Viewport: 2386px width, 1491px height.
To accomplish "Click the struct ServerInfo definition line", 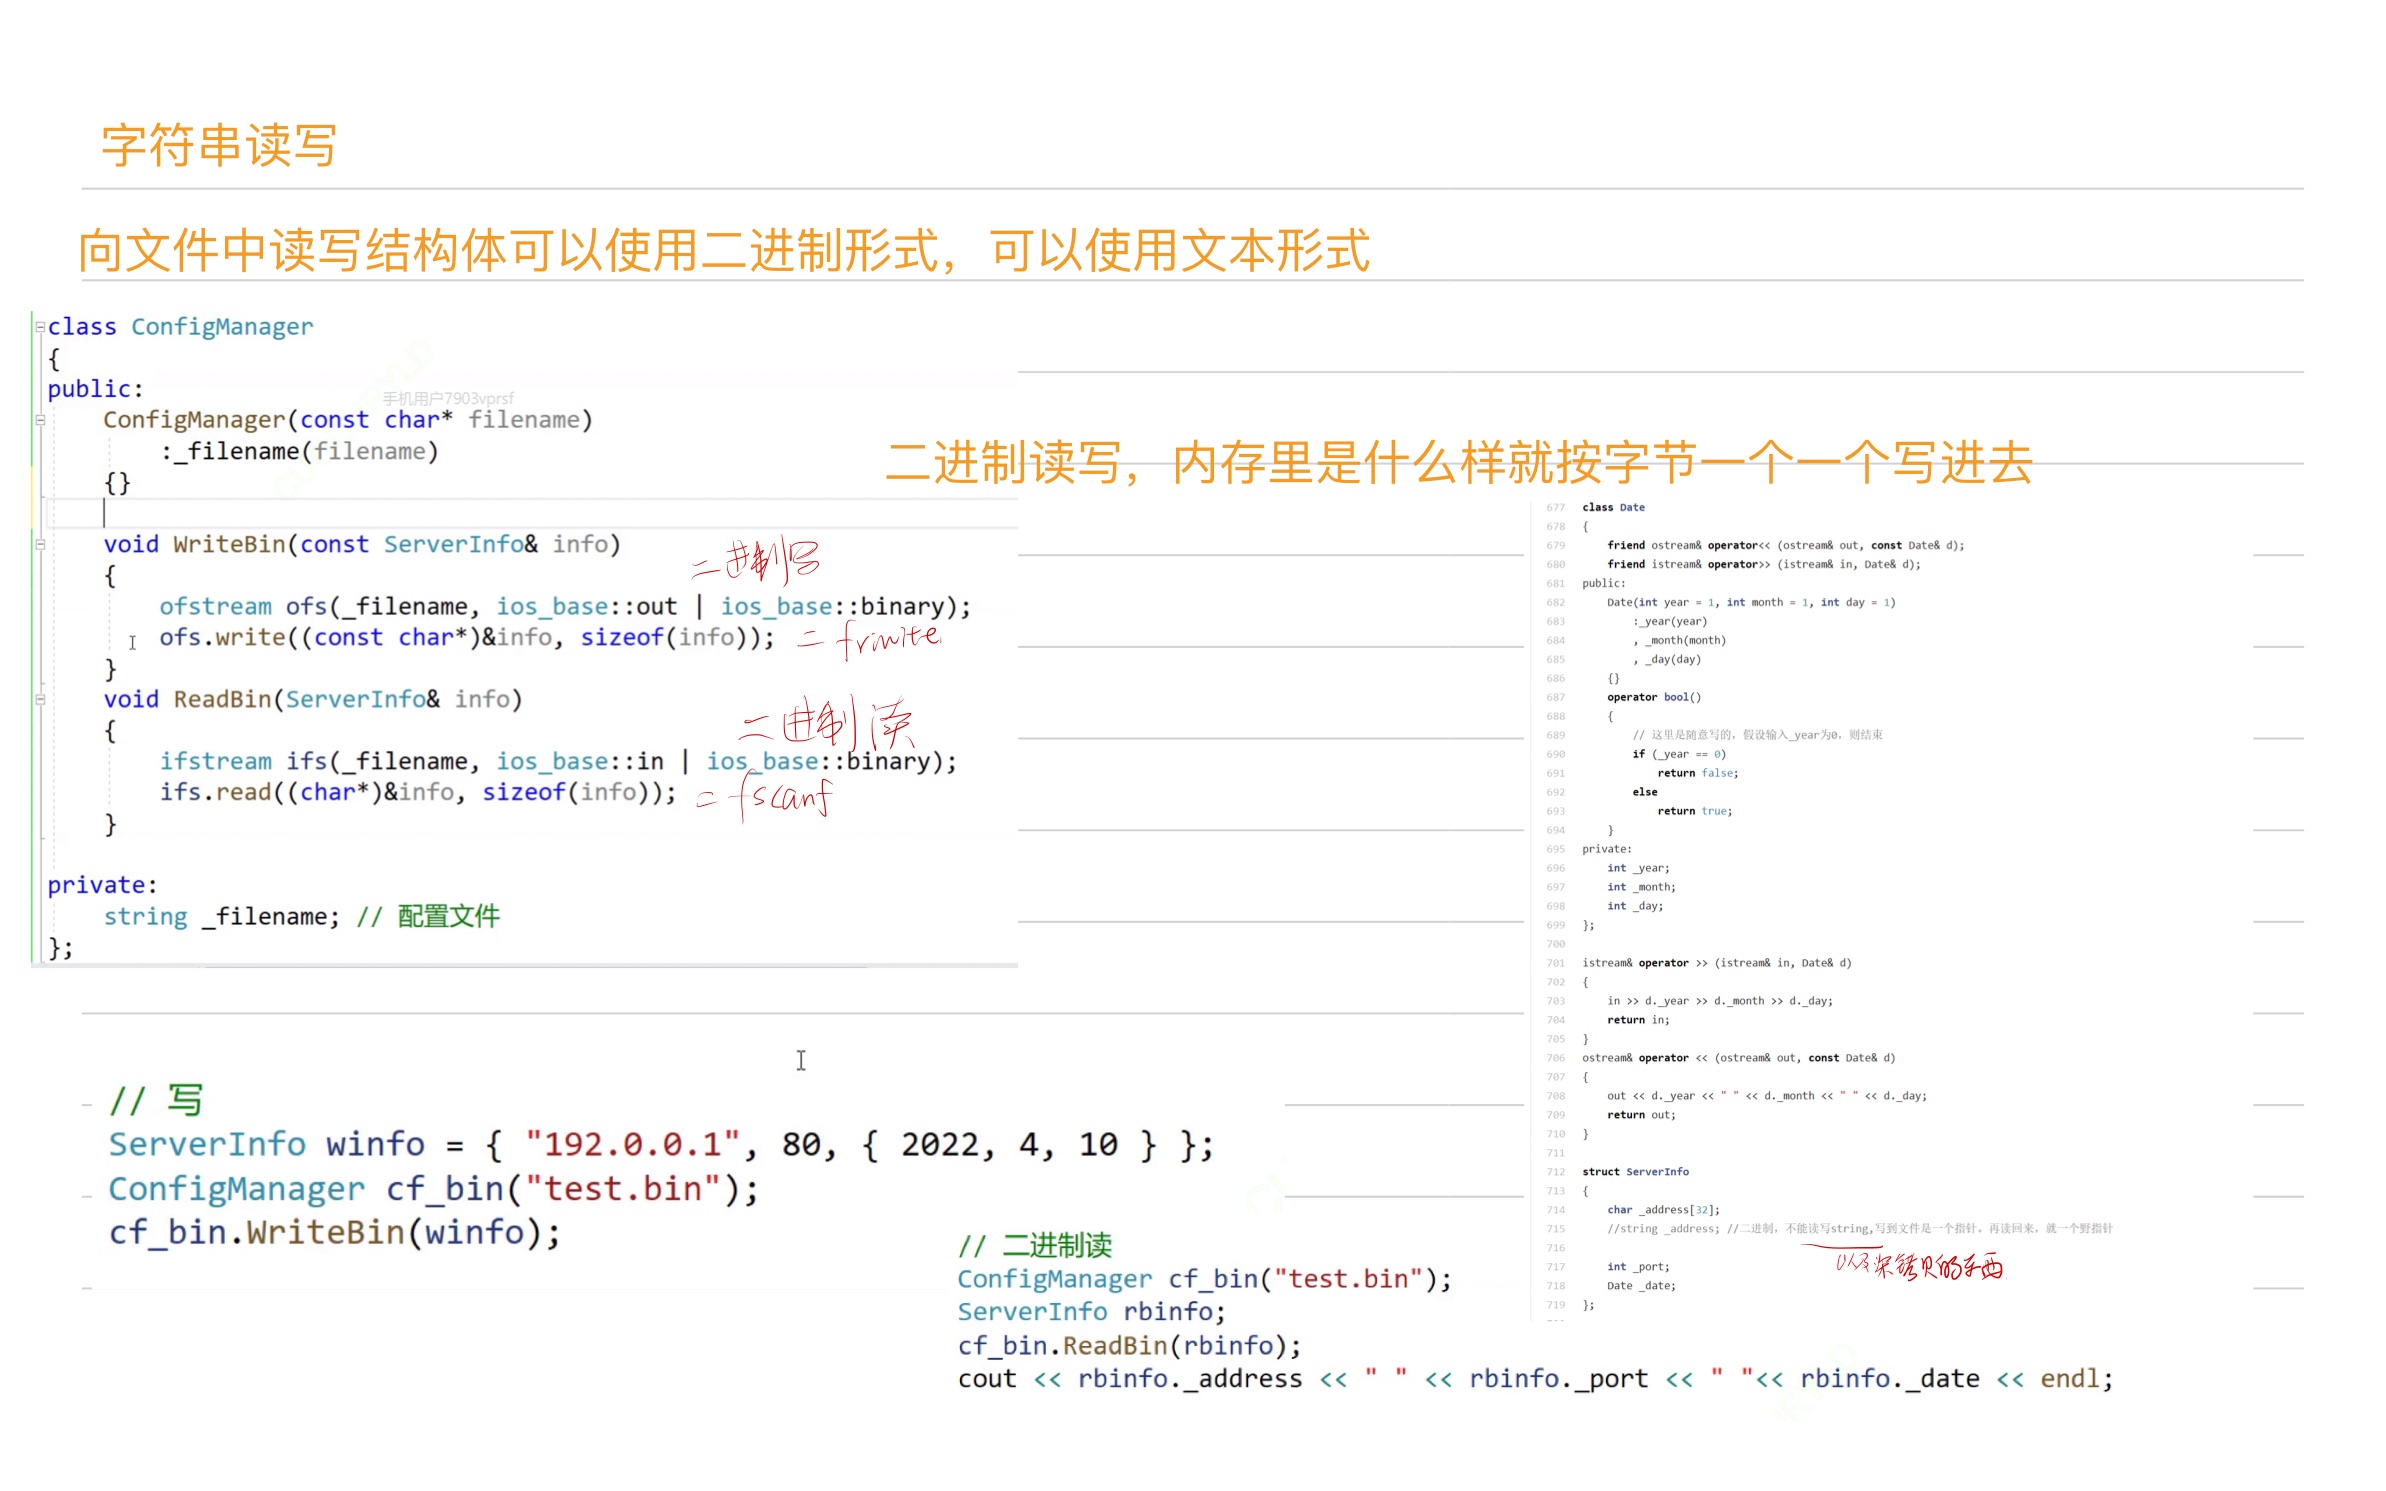I will click(x=1635, y=1172).
